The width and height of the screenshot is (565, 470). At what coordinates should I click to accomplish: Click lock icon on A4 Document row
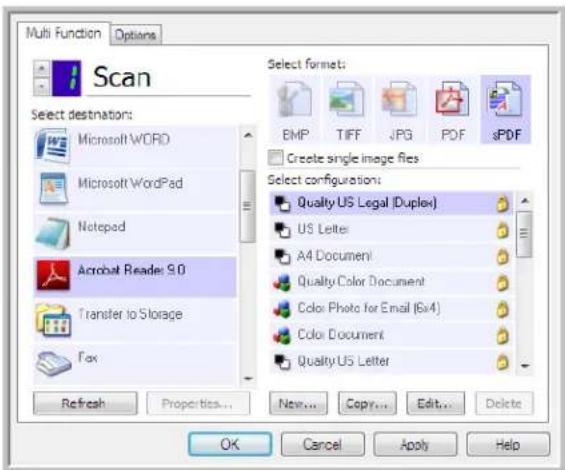(502, 256)
